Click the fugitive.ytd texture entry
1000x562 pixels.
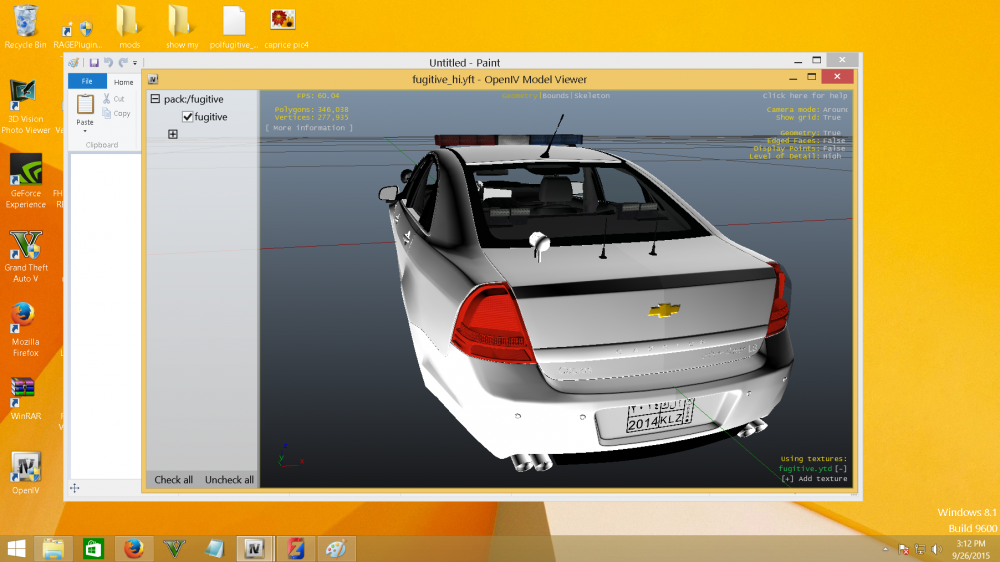point(805,469)
